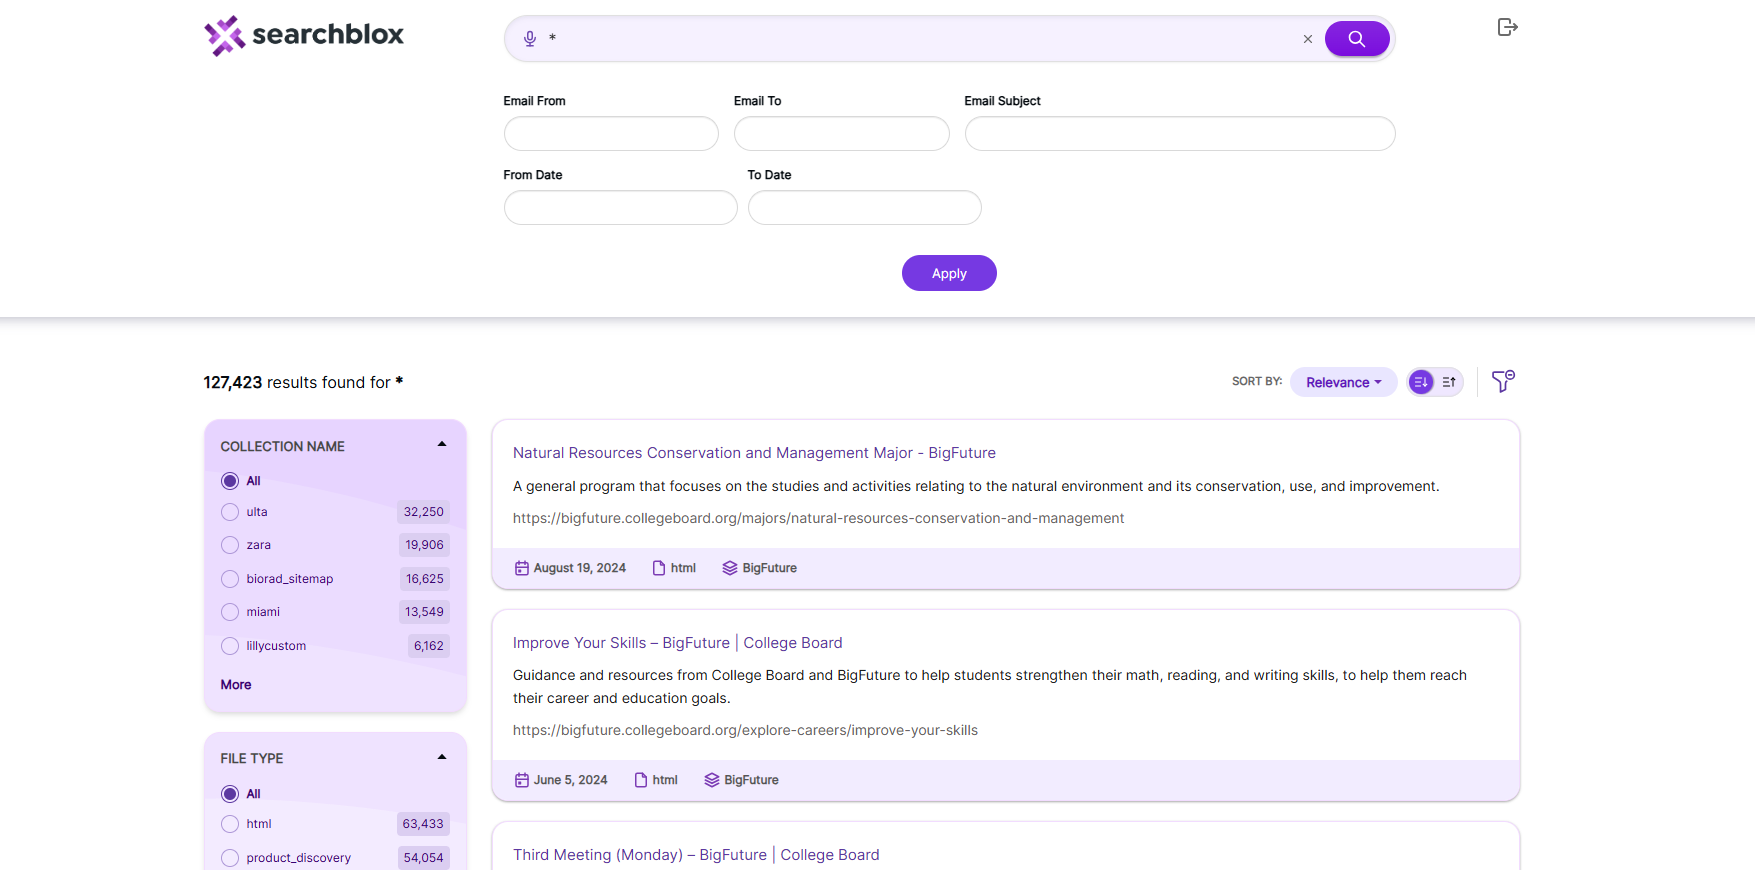Select ascending sort order icon
The width and height of the screenshot is (1755, 870).
pyautogui.click(x=1449, y=382)
